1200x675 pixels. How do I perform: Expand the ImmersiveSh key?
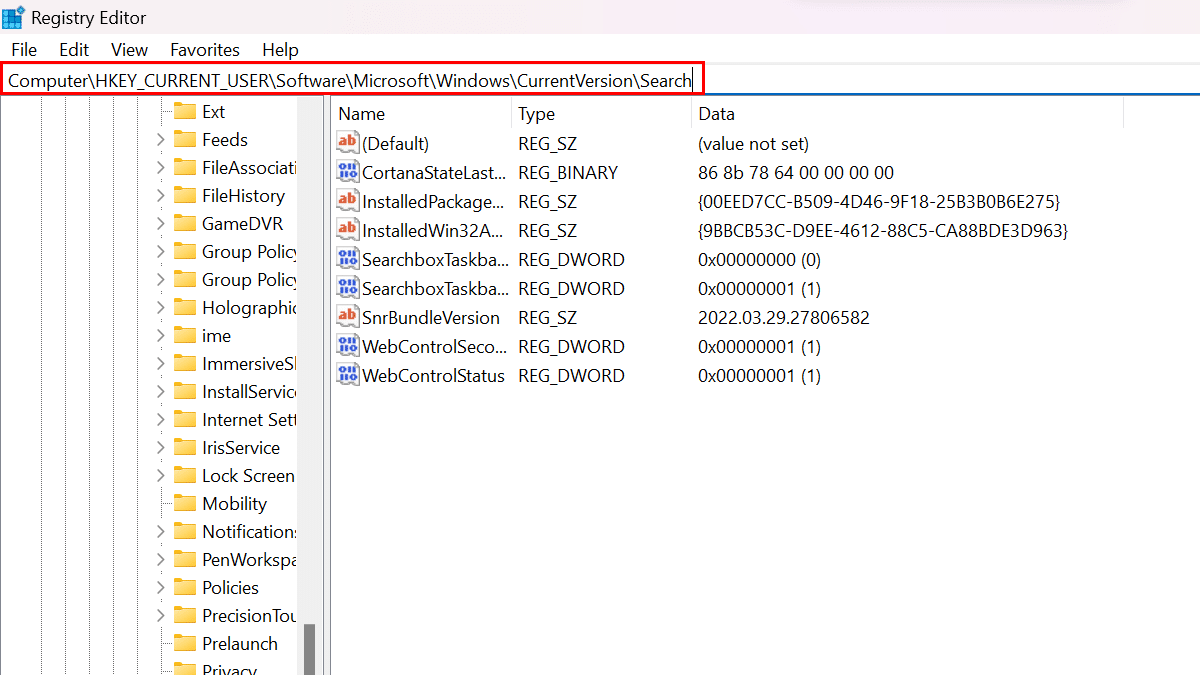[x=160, y=363]
